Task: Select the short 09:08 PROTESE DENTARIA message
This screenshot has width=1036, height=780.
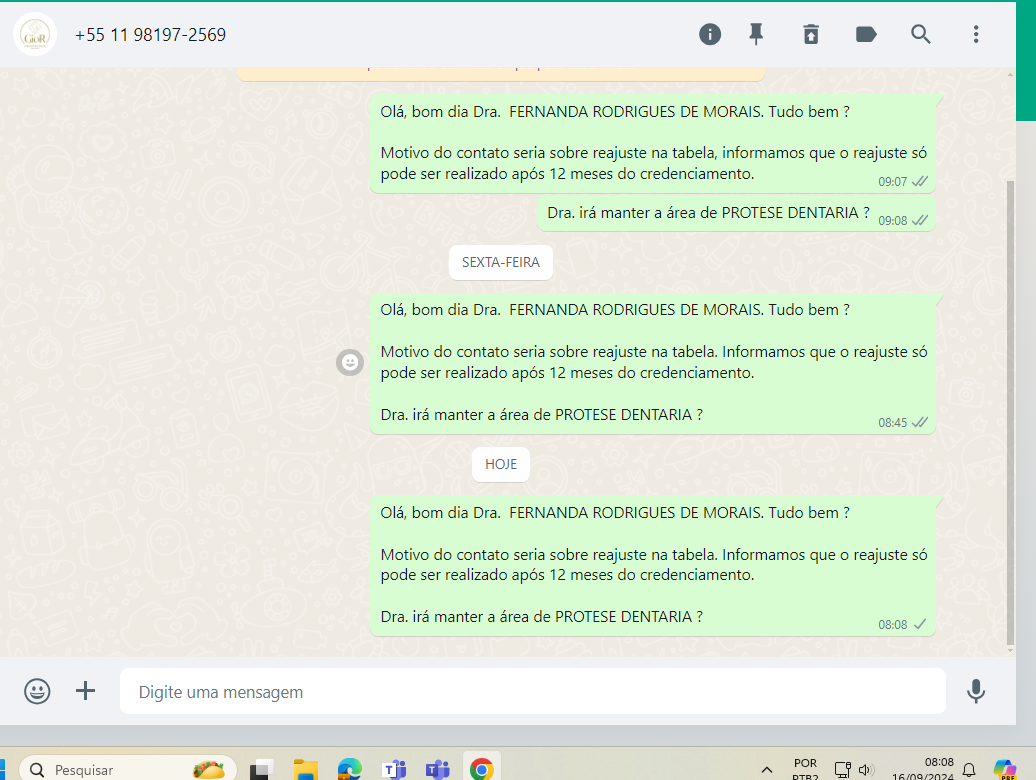Action: tap(736, 213)
